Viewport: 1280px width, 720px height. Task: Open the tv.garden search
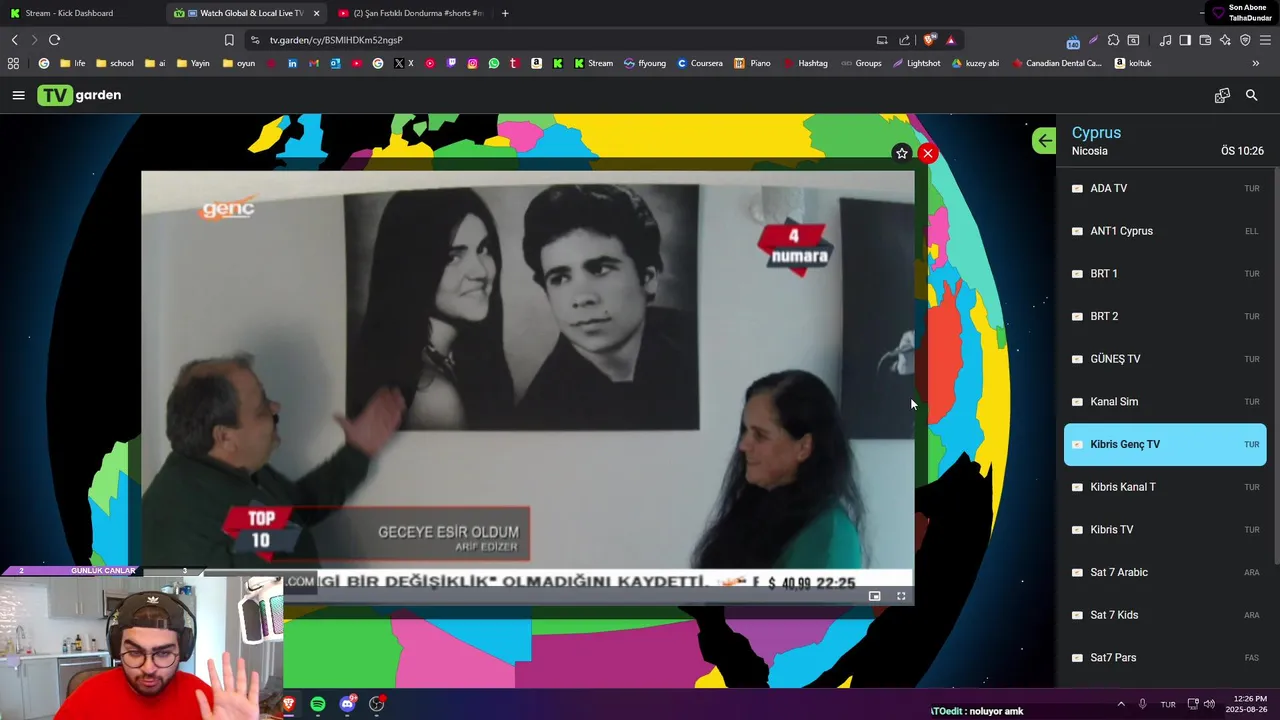click(1251, 95)
